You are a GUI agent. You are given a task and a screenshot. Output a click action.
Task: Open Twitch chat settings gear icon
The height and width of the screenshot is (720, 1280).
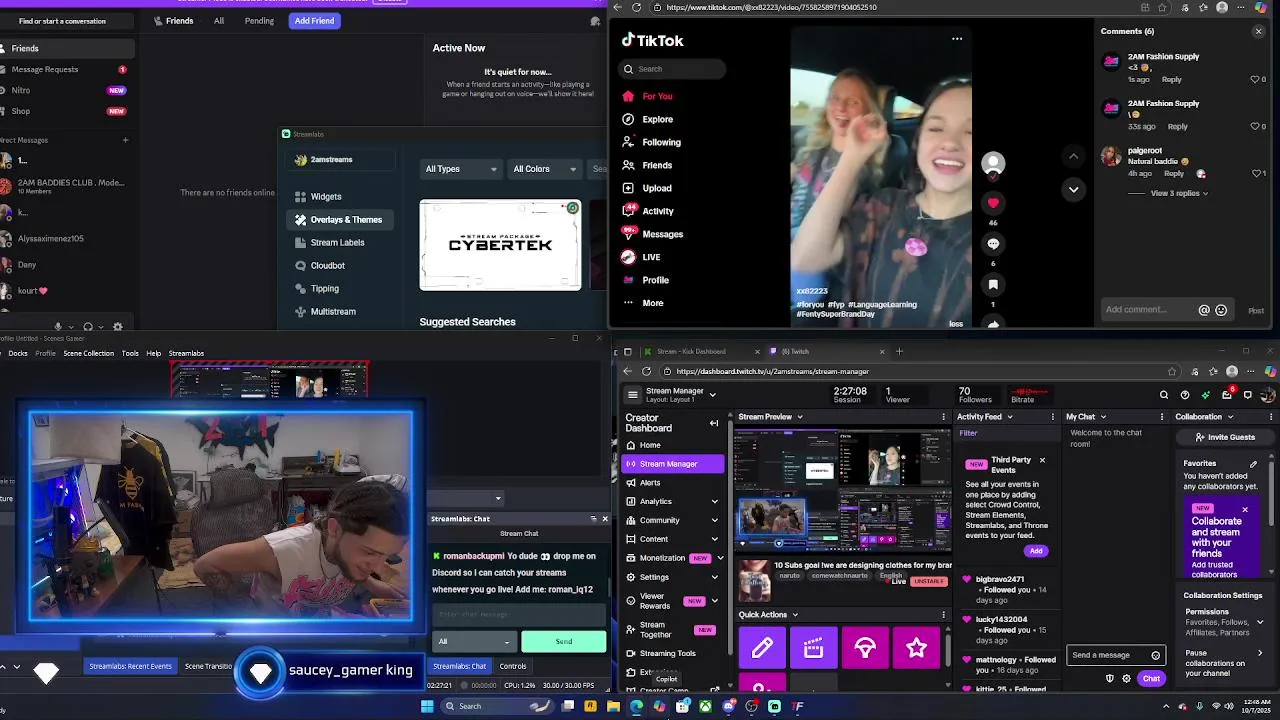[1126, 679]
